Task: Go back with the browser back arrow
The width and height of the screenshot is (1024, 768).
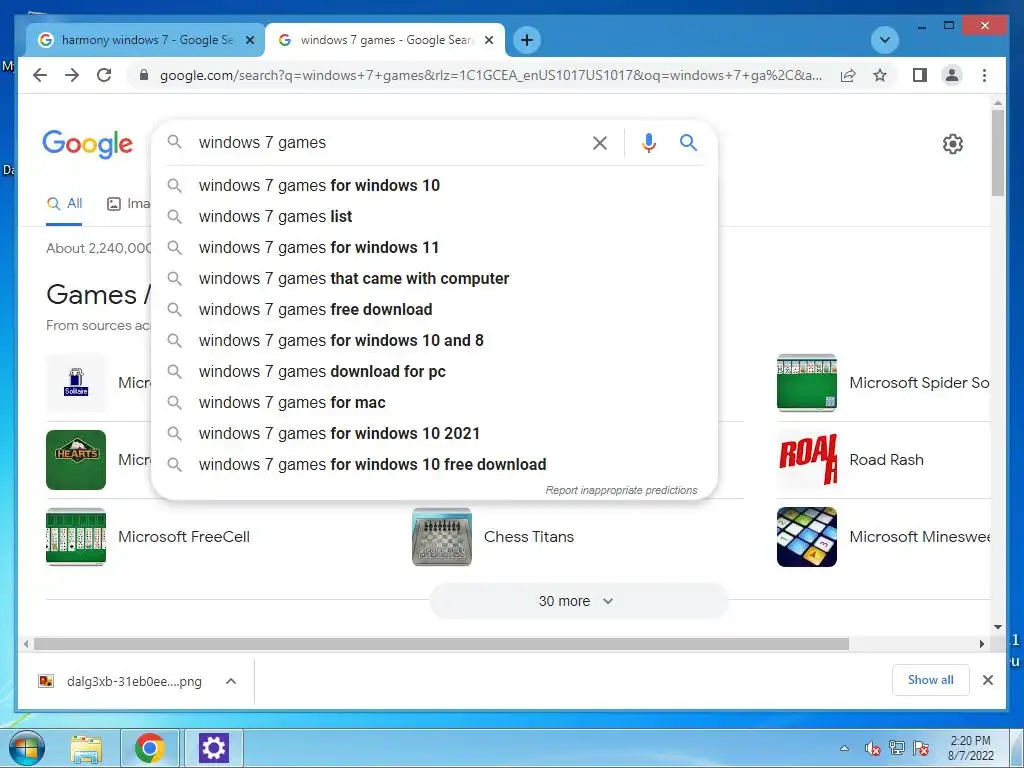Action: 40,75
